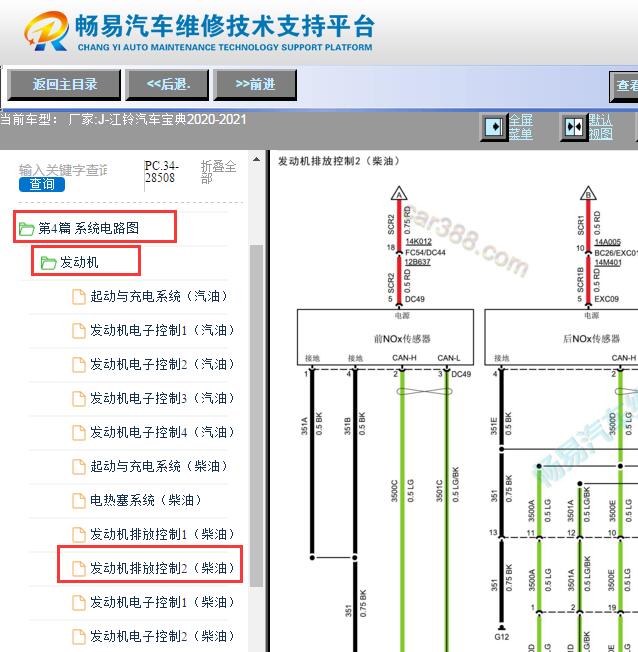Click the page icon beside 电热塞系统（柴油）

79,501
